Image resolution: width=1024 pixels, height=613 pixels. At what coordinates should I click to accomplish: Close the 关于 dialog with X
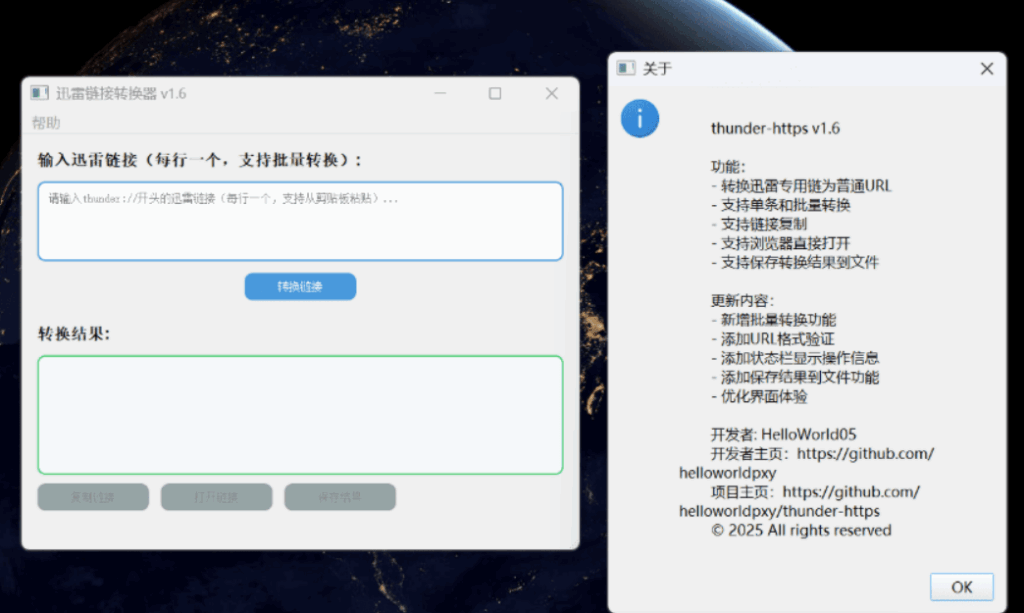[x=987, y=69]
